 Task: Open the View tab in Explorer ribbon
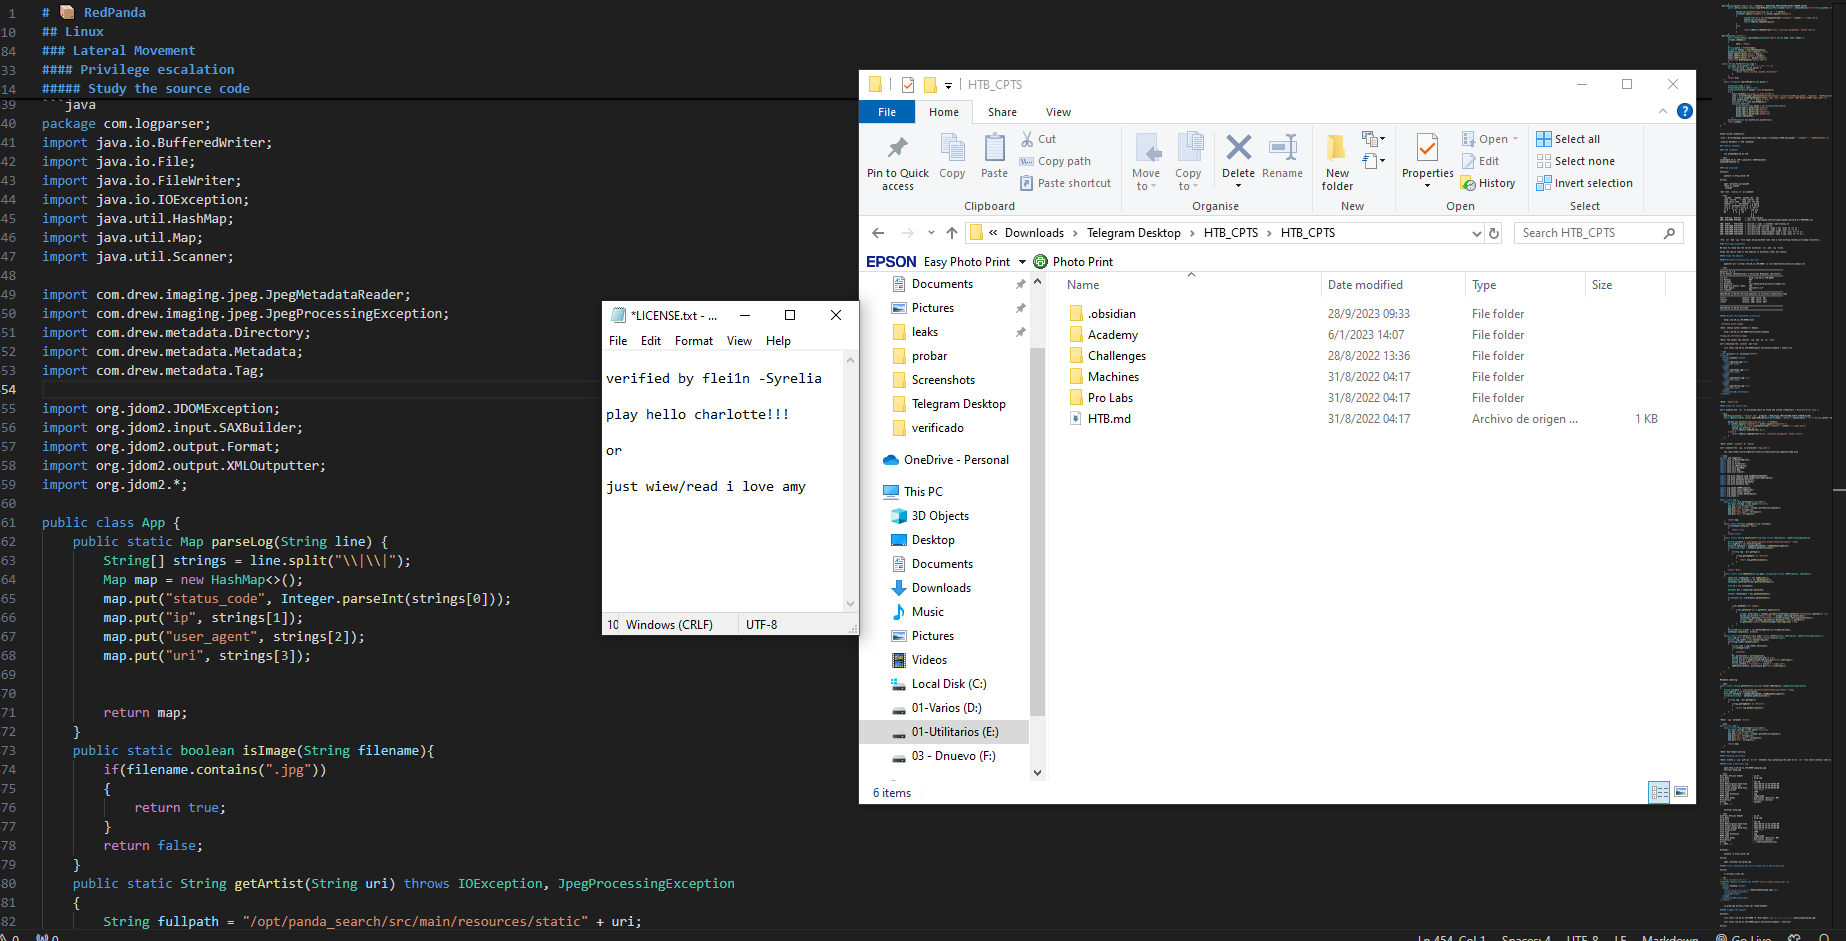click(x=1058, y=112)
